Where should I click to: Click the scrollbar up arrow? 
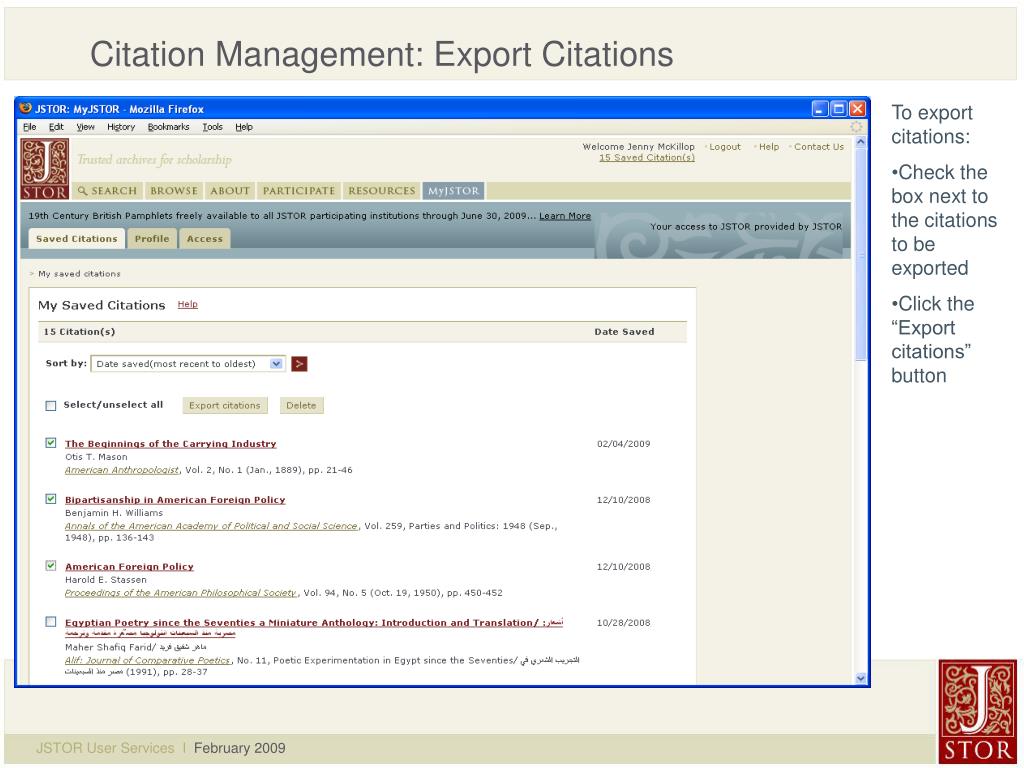tap(860, 142)
